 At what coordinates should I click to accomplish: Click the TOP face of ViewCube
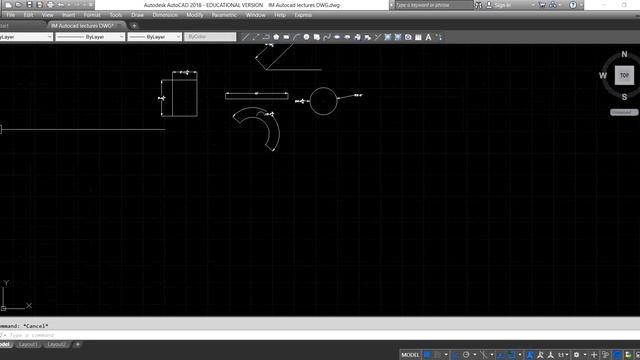pos(624,76)
